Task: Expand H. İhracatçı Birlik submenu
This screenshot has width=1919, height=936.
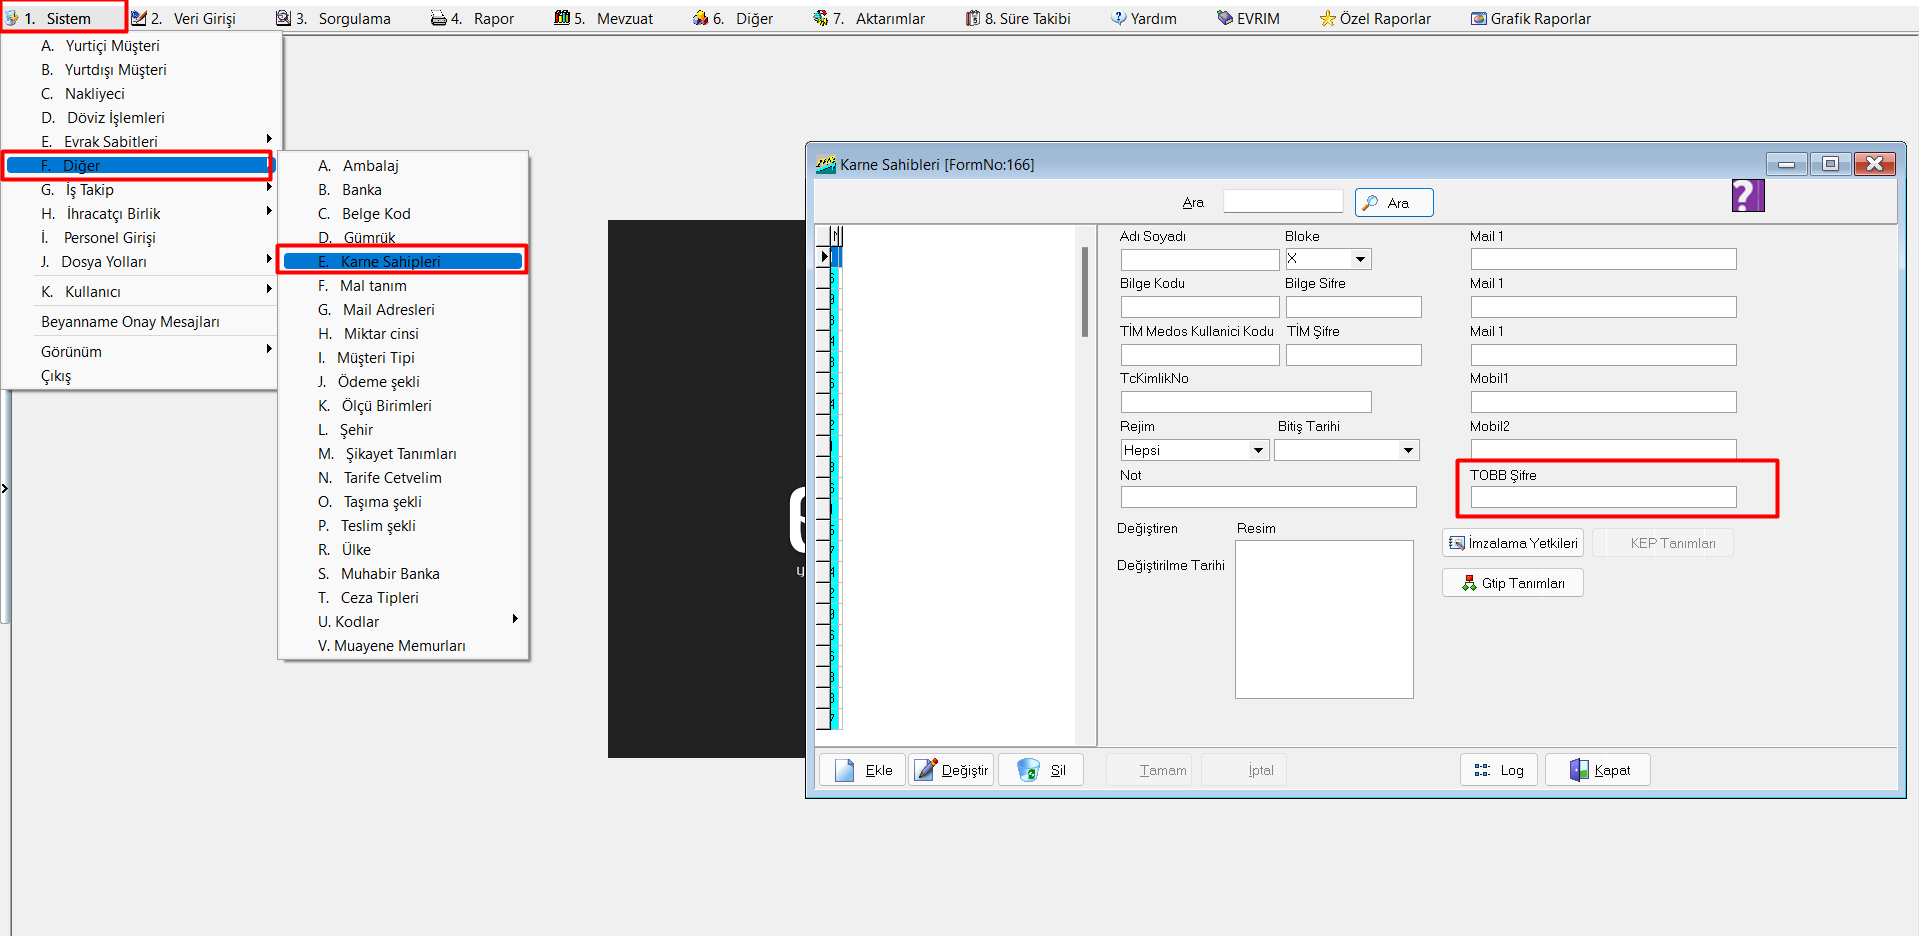Action: coord(140,213)
